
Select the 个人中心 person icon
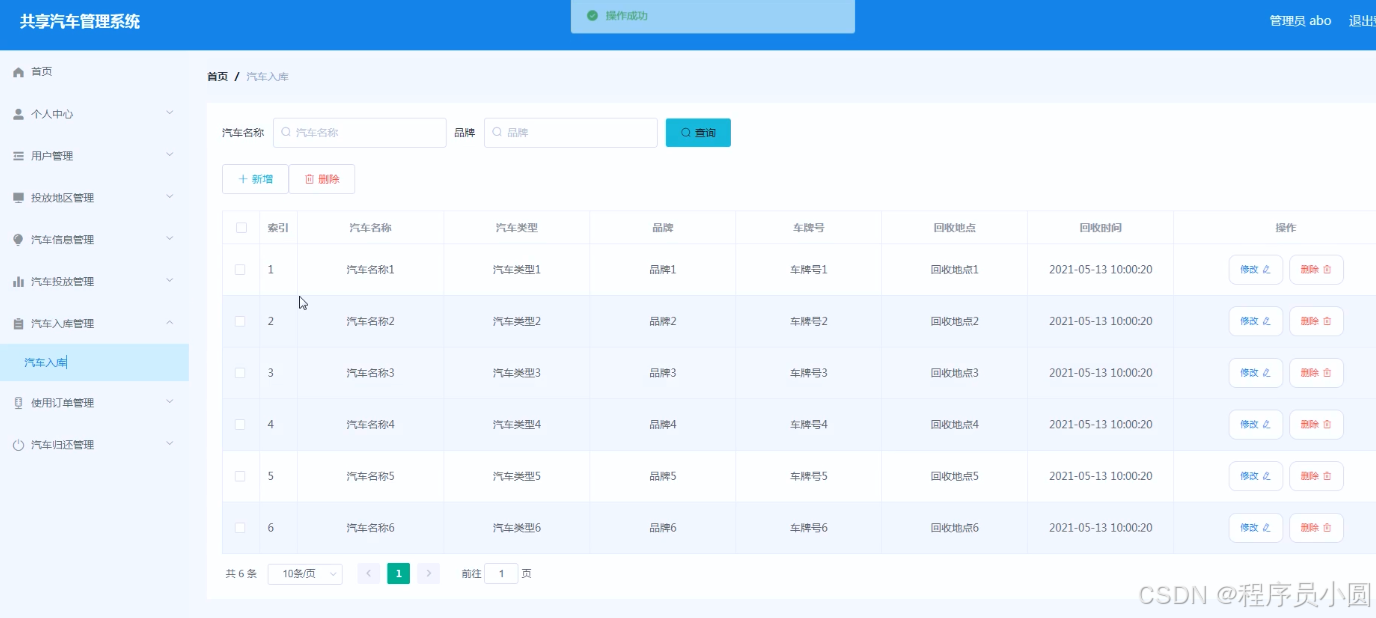[18, 113]
